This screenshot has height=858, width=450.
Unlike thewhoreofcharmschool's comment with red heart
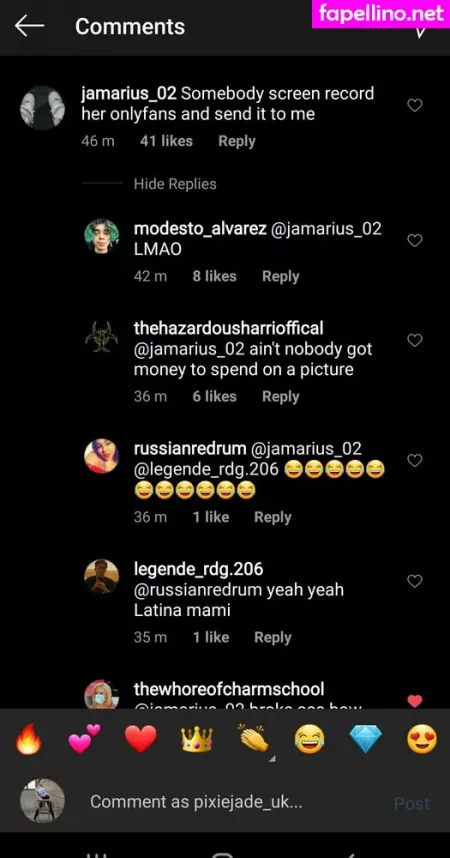point(415,701)
